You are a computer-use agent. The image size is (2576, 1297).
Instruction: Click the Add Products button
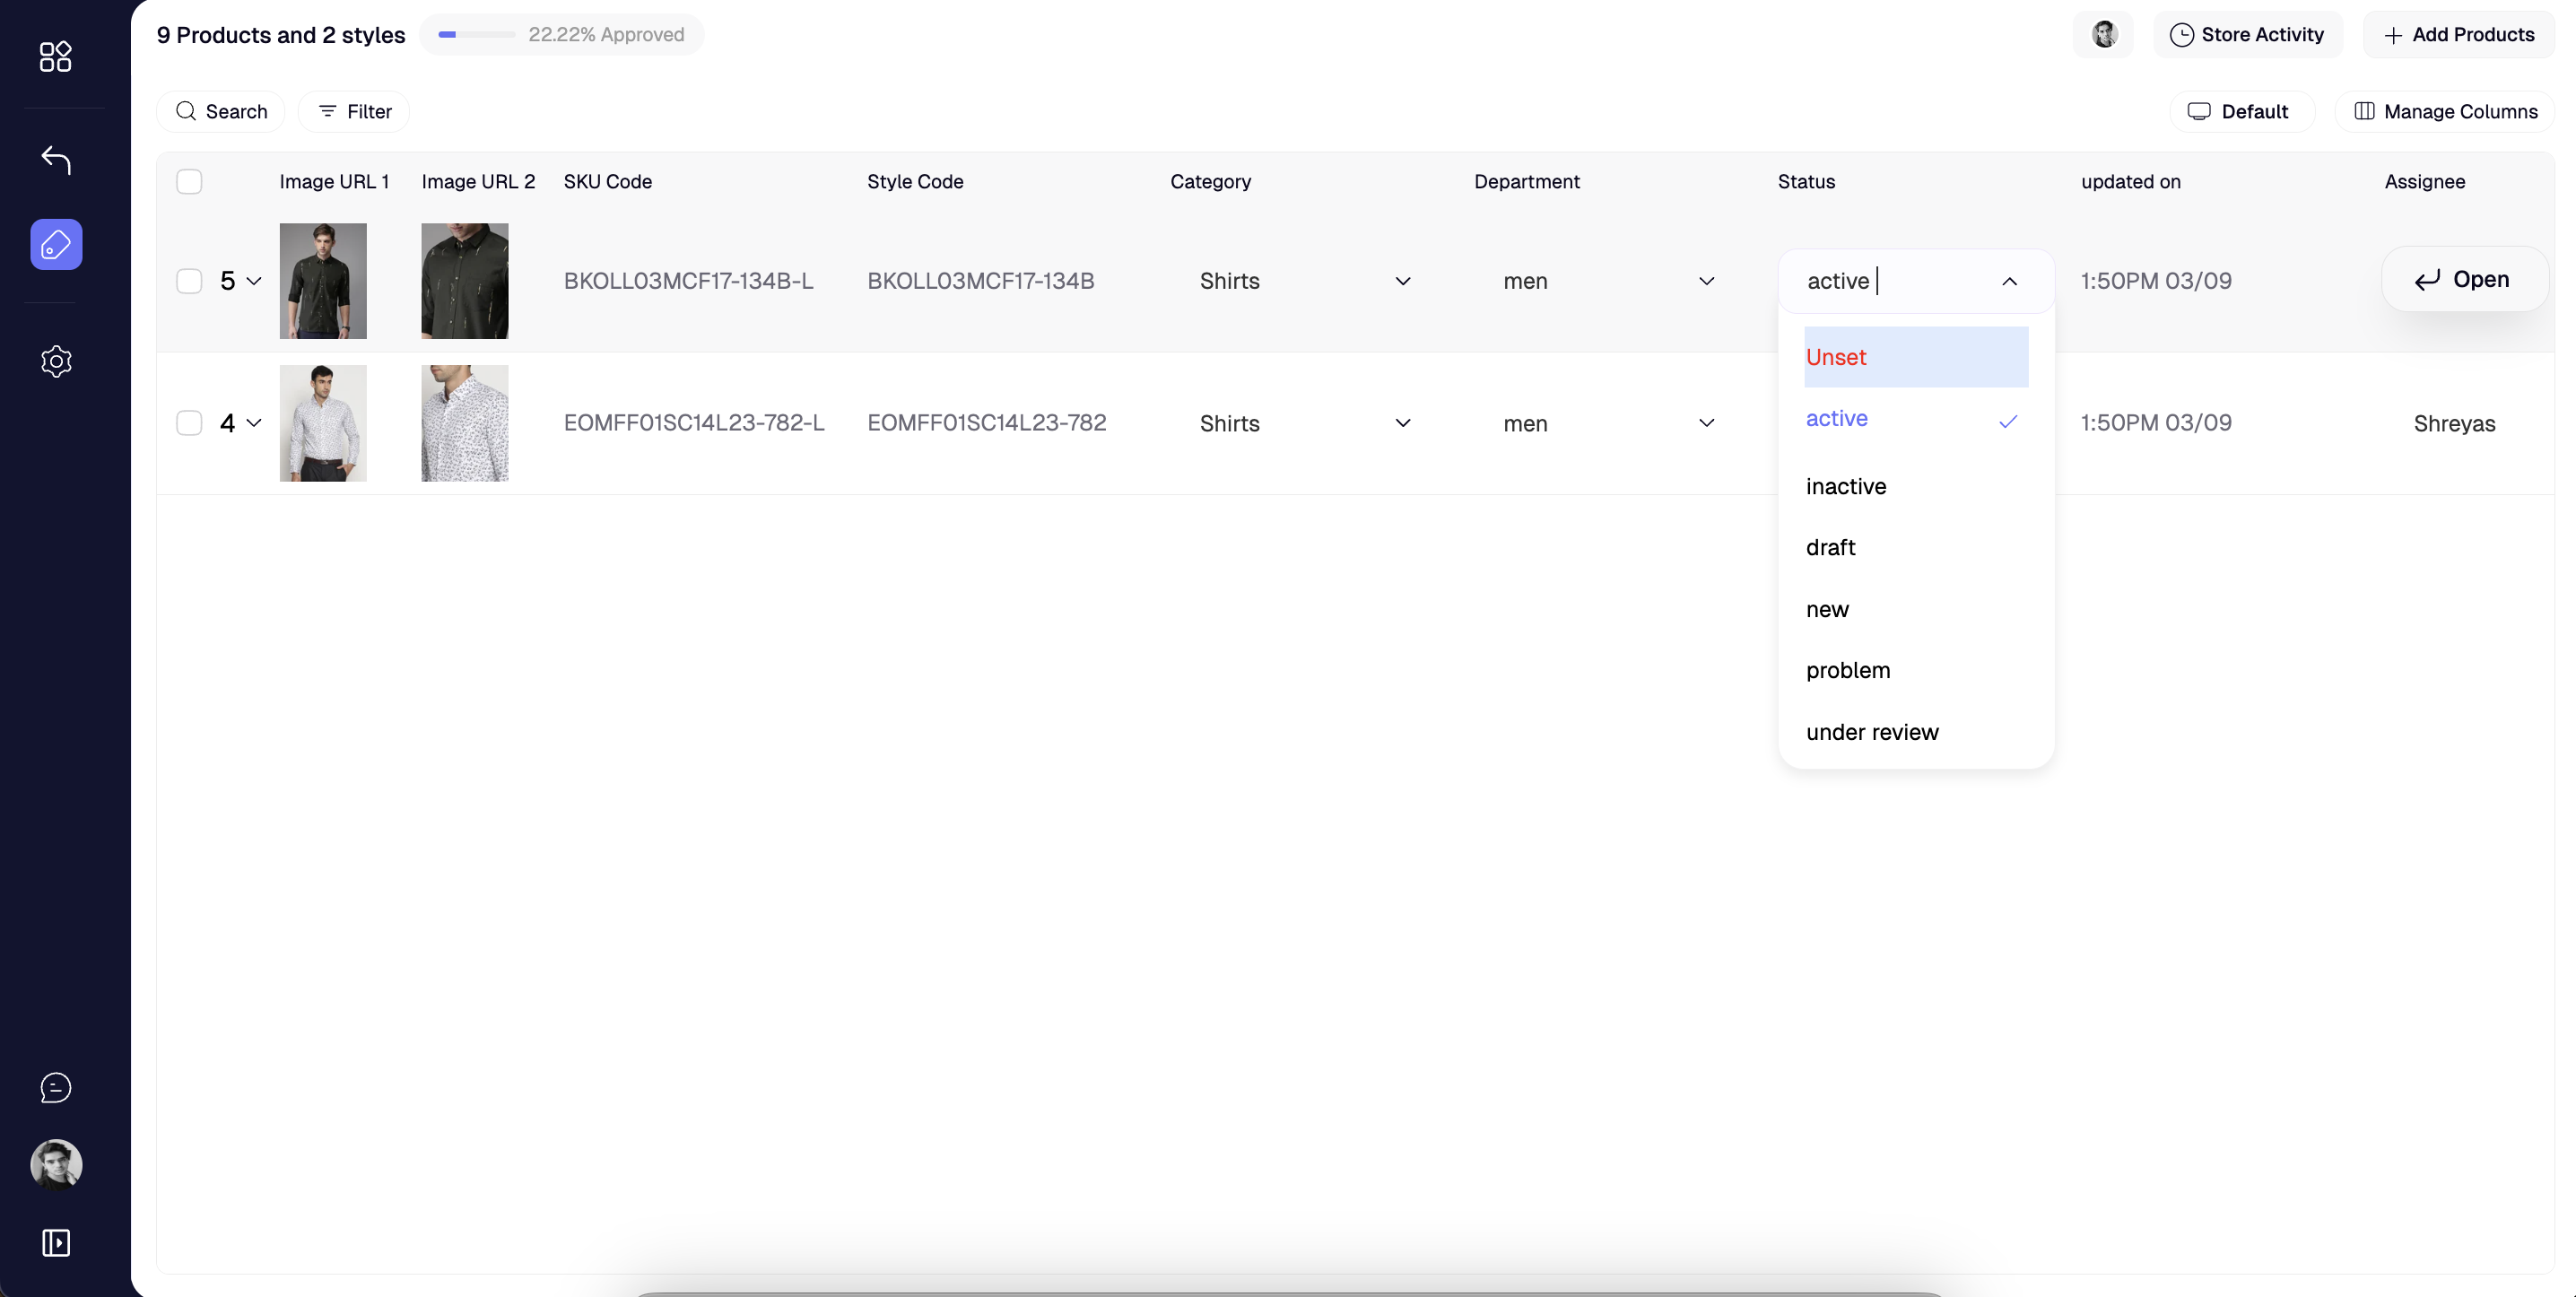(x=2459, y=35)
